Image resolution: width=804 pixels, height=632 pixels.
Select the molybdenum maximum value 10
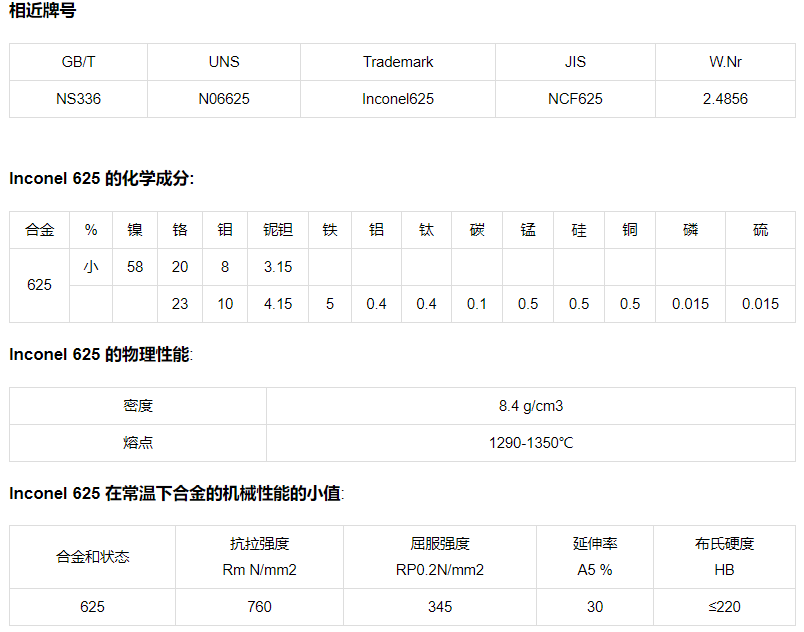[x=225, y=304]
